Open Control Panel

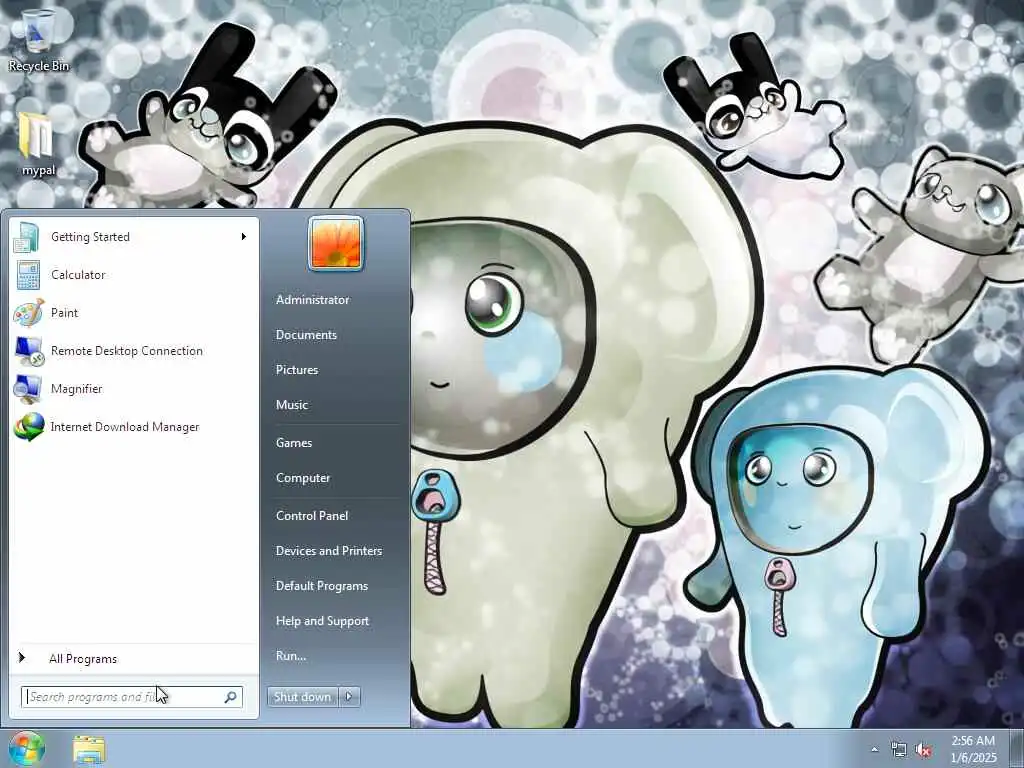312,516
